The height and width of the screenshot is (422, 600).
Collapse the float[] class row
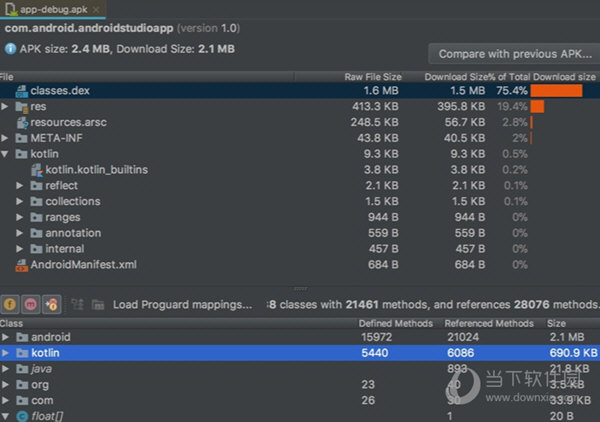pyautogui.click(x=5, y=416)
